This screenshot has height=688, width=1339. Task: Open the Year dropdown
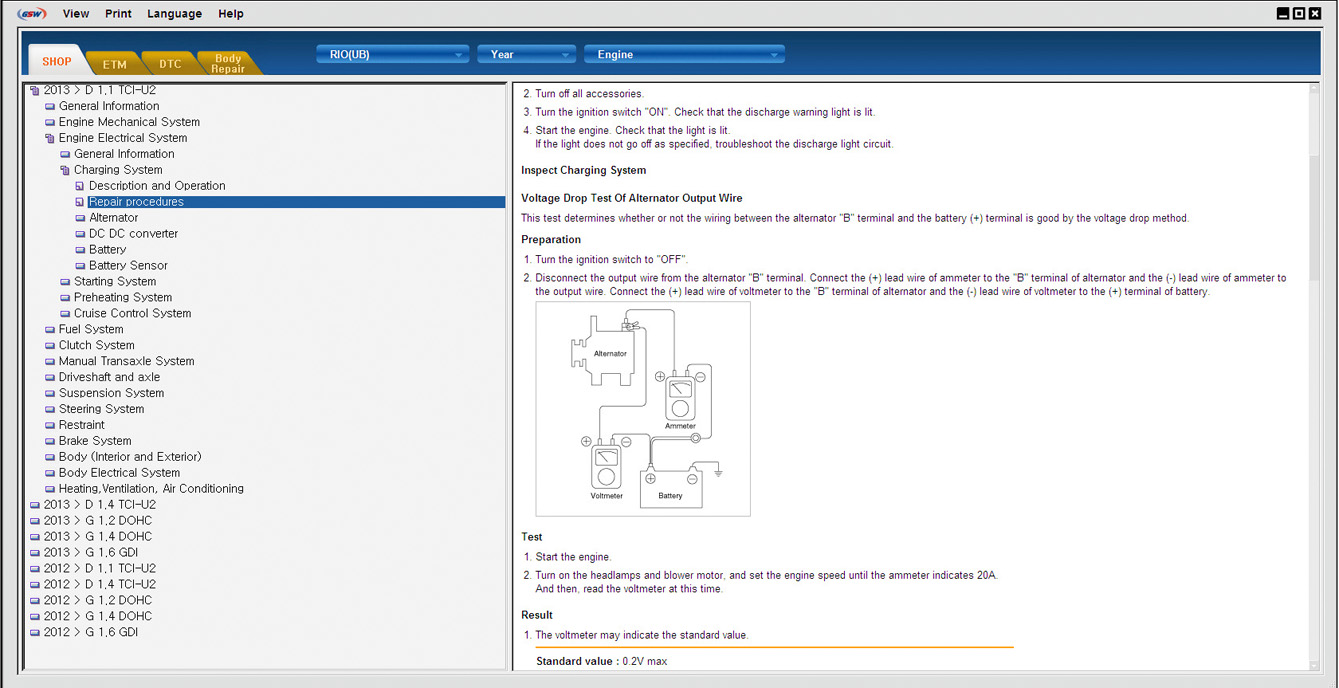click(x=526, y=55)
